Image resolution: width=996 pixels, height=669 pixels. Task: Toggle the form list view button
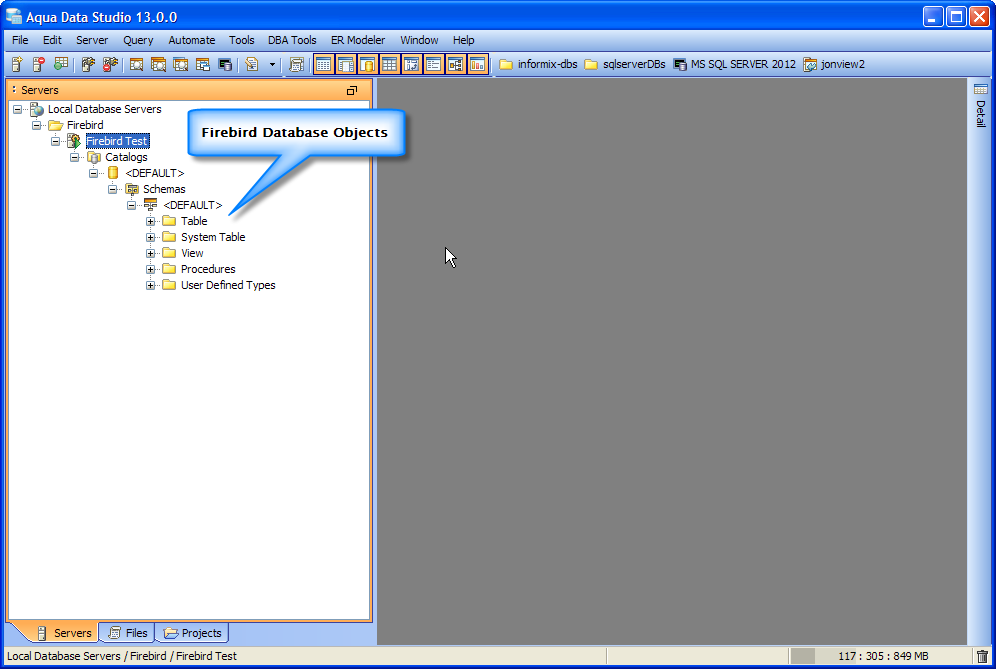point(433,64)
